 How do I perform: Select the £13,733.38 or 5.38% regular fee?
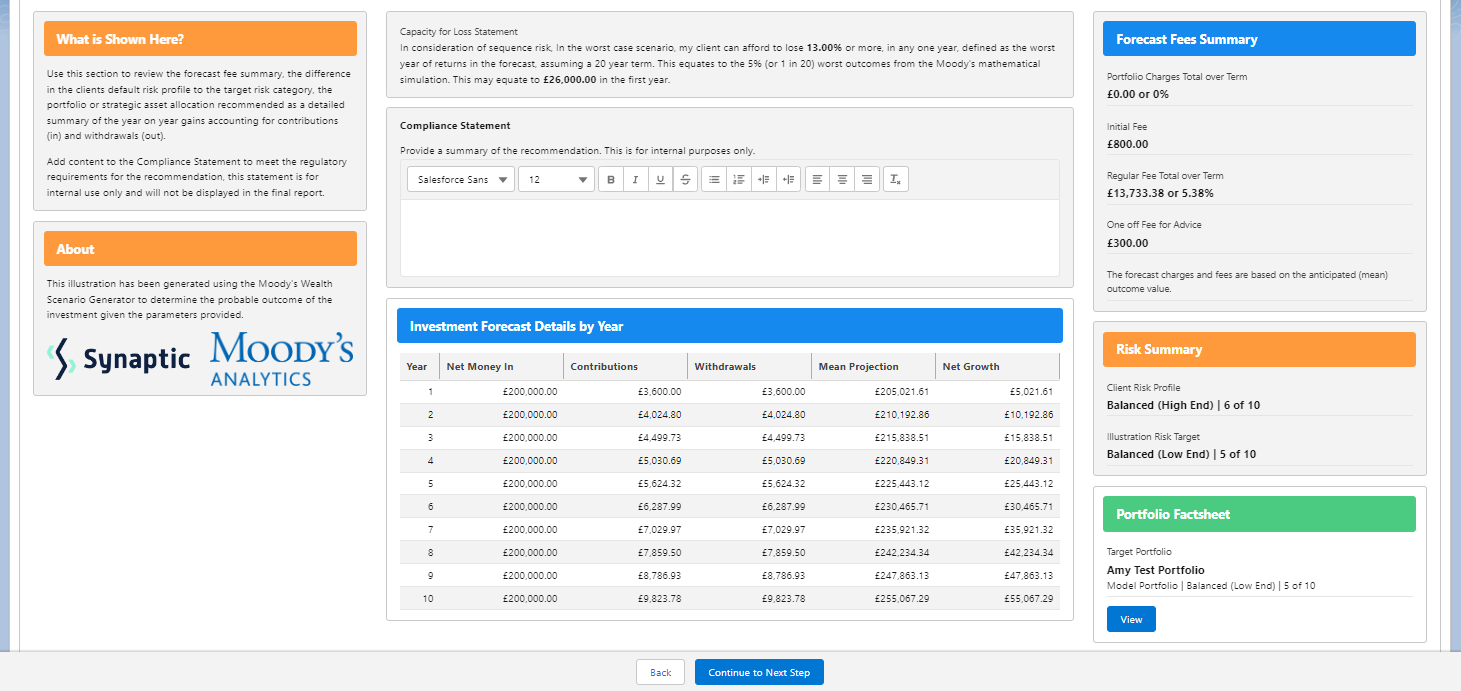tap(1160, 193)
